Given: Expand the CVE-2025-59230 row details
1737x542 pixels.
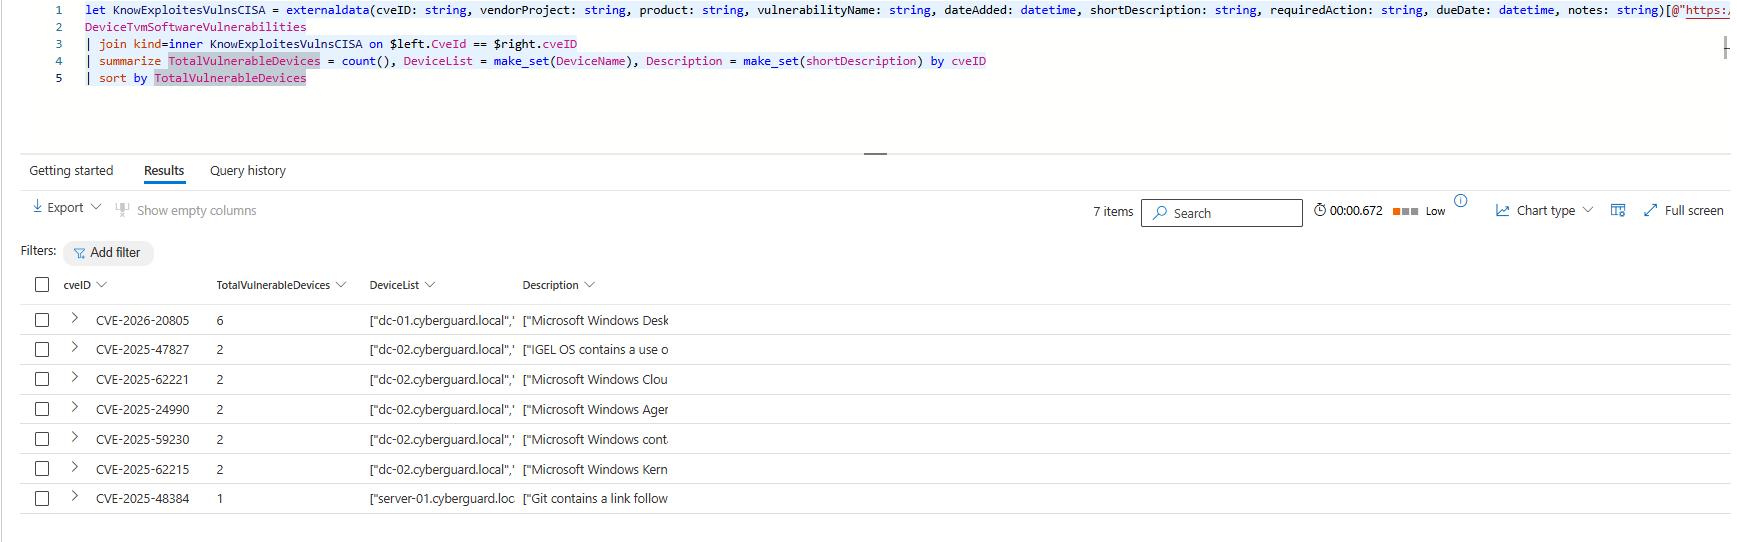Looking at the screenshot, I should click(x=74, y=437).
